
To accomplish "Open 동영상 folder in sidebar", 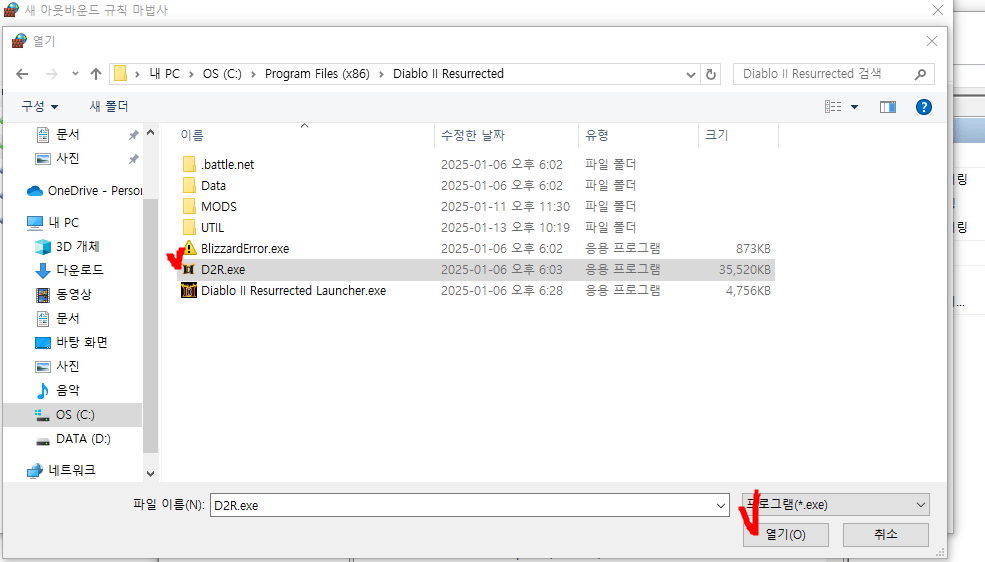I will coord(63,294).
